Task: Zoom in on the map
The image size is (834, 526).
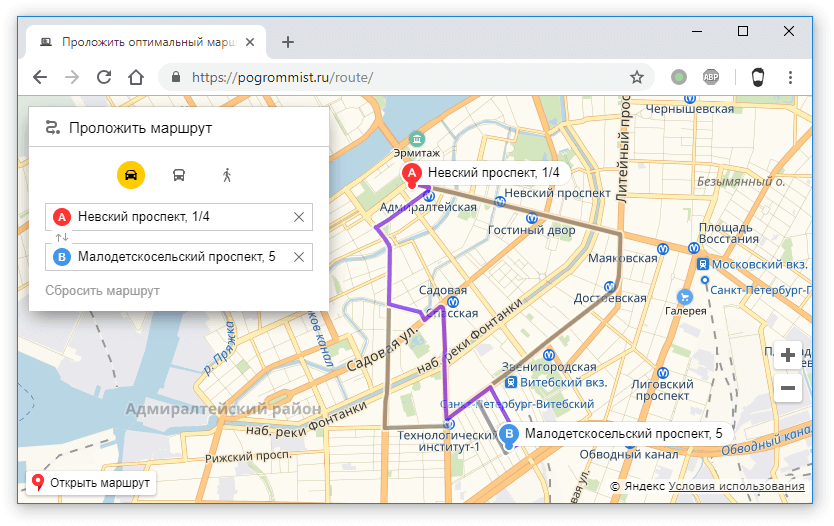Action: [x=788, y=355]
